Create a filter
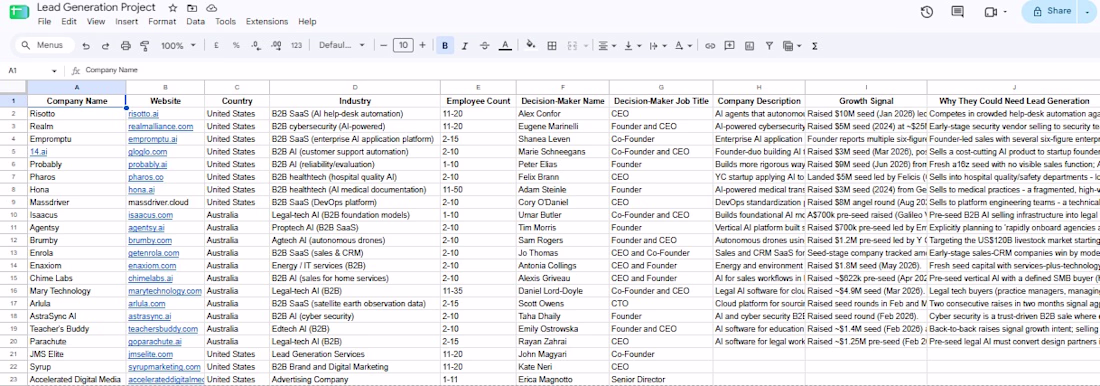Image resolution: width=1100 pixels, height=386 pixels. (769, 46)
